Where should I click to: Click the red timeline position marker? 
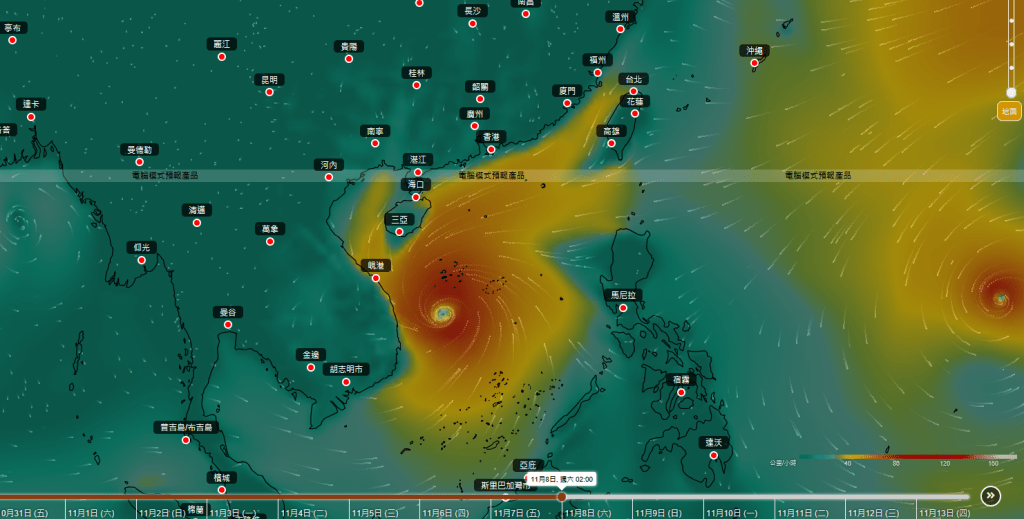point(561,496)
